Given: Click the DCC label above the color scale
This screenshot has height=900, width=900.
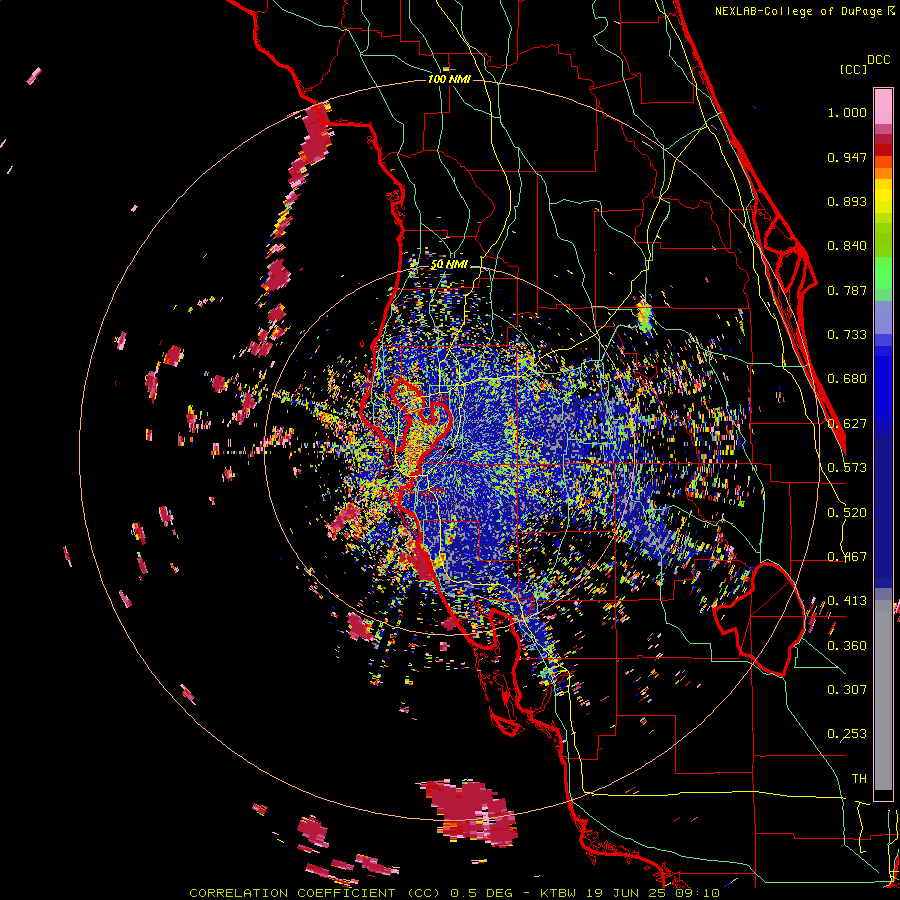Looking at the screenshot, I should pyautogui.click(x=879, y=60).
